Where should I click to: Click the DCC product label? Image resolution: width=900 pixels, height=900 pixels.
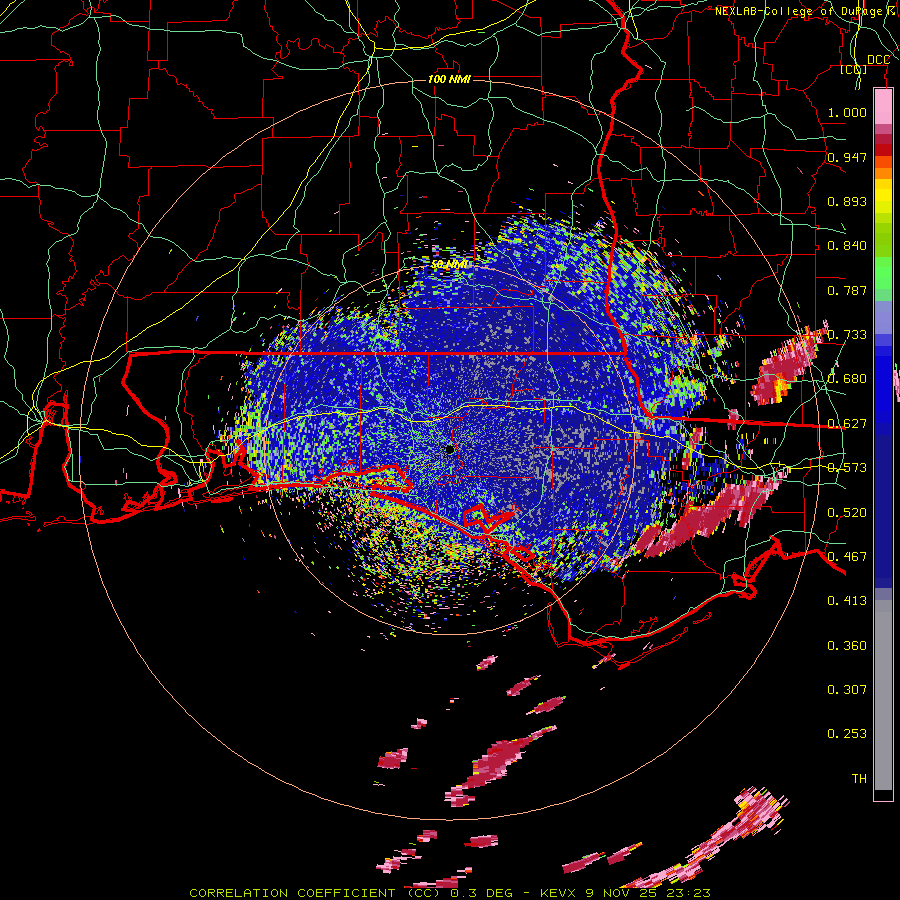pyautogui.click(x=878, y=60)
